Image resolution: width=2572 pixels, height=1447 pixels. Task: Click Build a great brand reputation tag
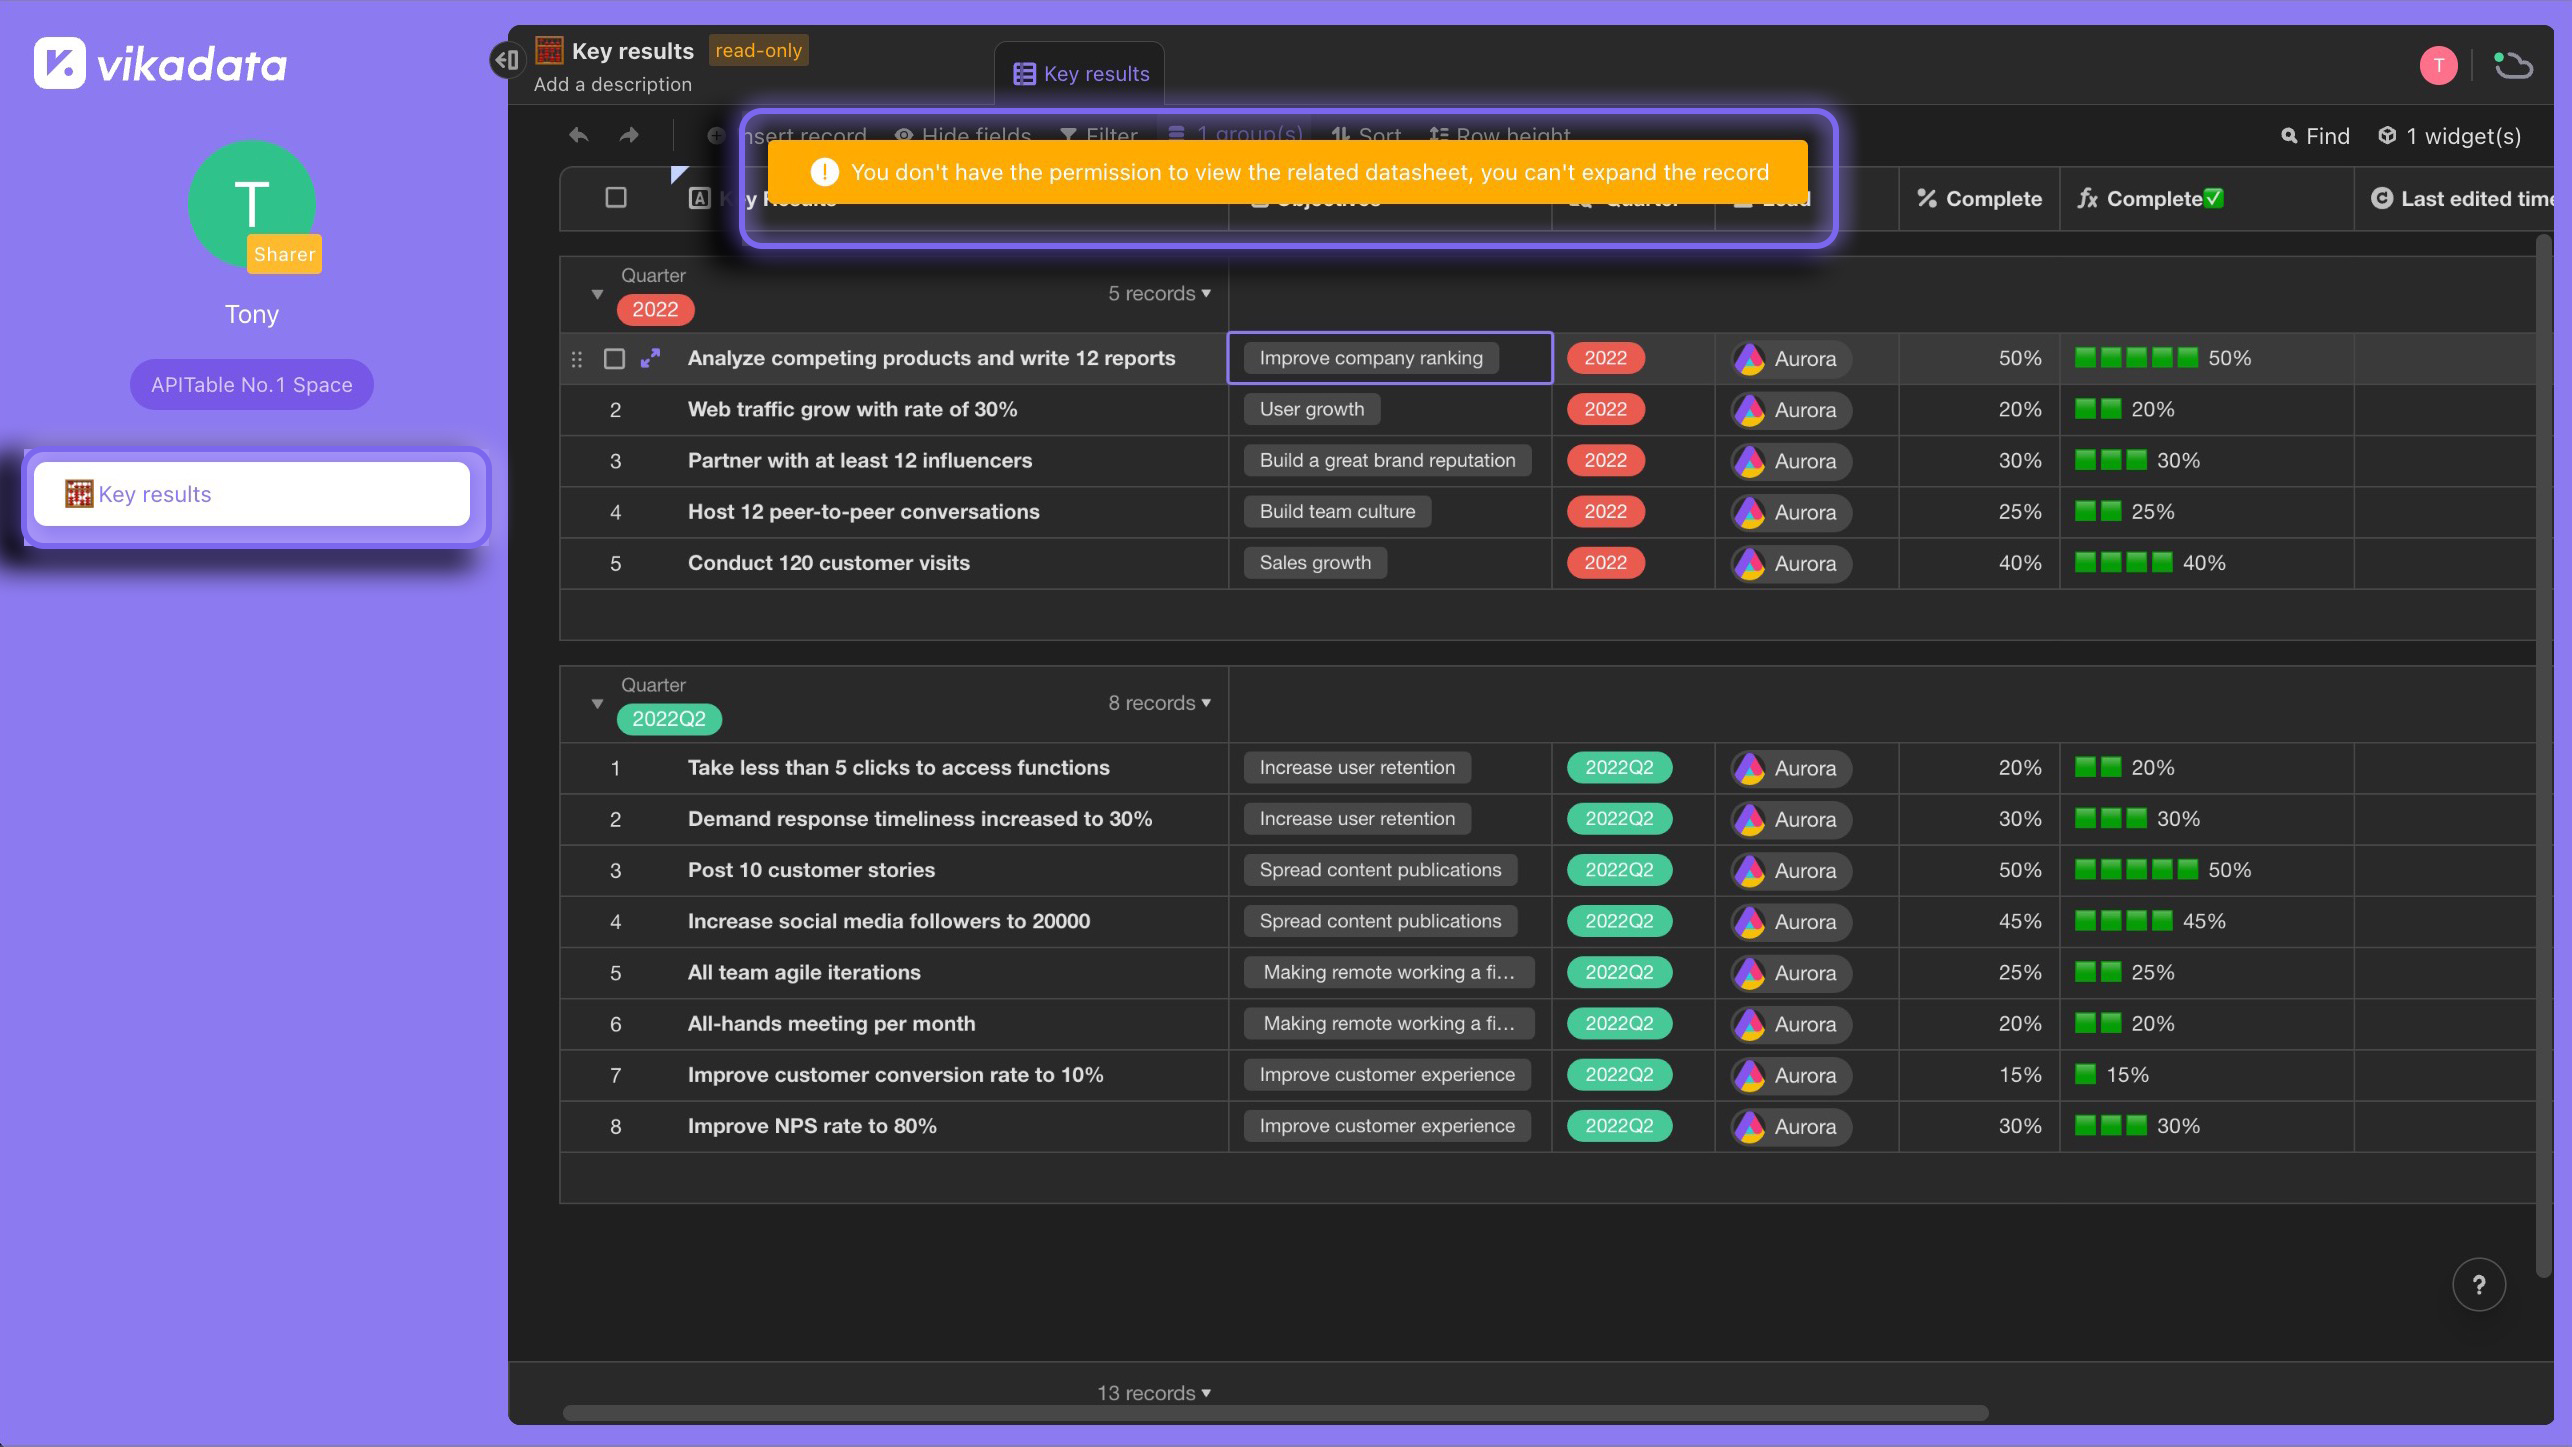[x=1387, y=461]
